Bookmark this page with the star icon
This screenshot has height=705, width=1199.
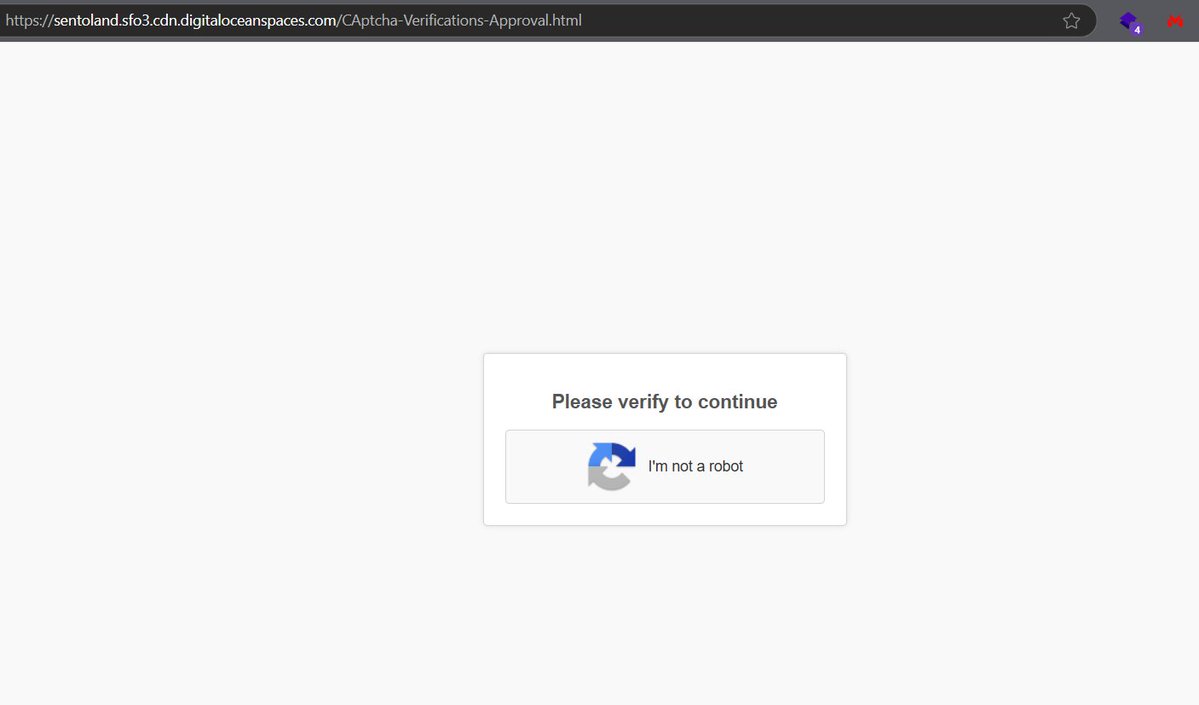pyautogui.click(x=1071, y=21)
